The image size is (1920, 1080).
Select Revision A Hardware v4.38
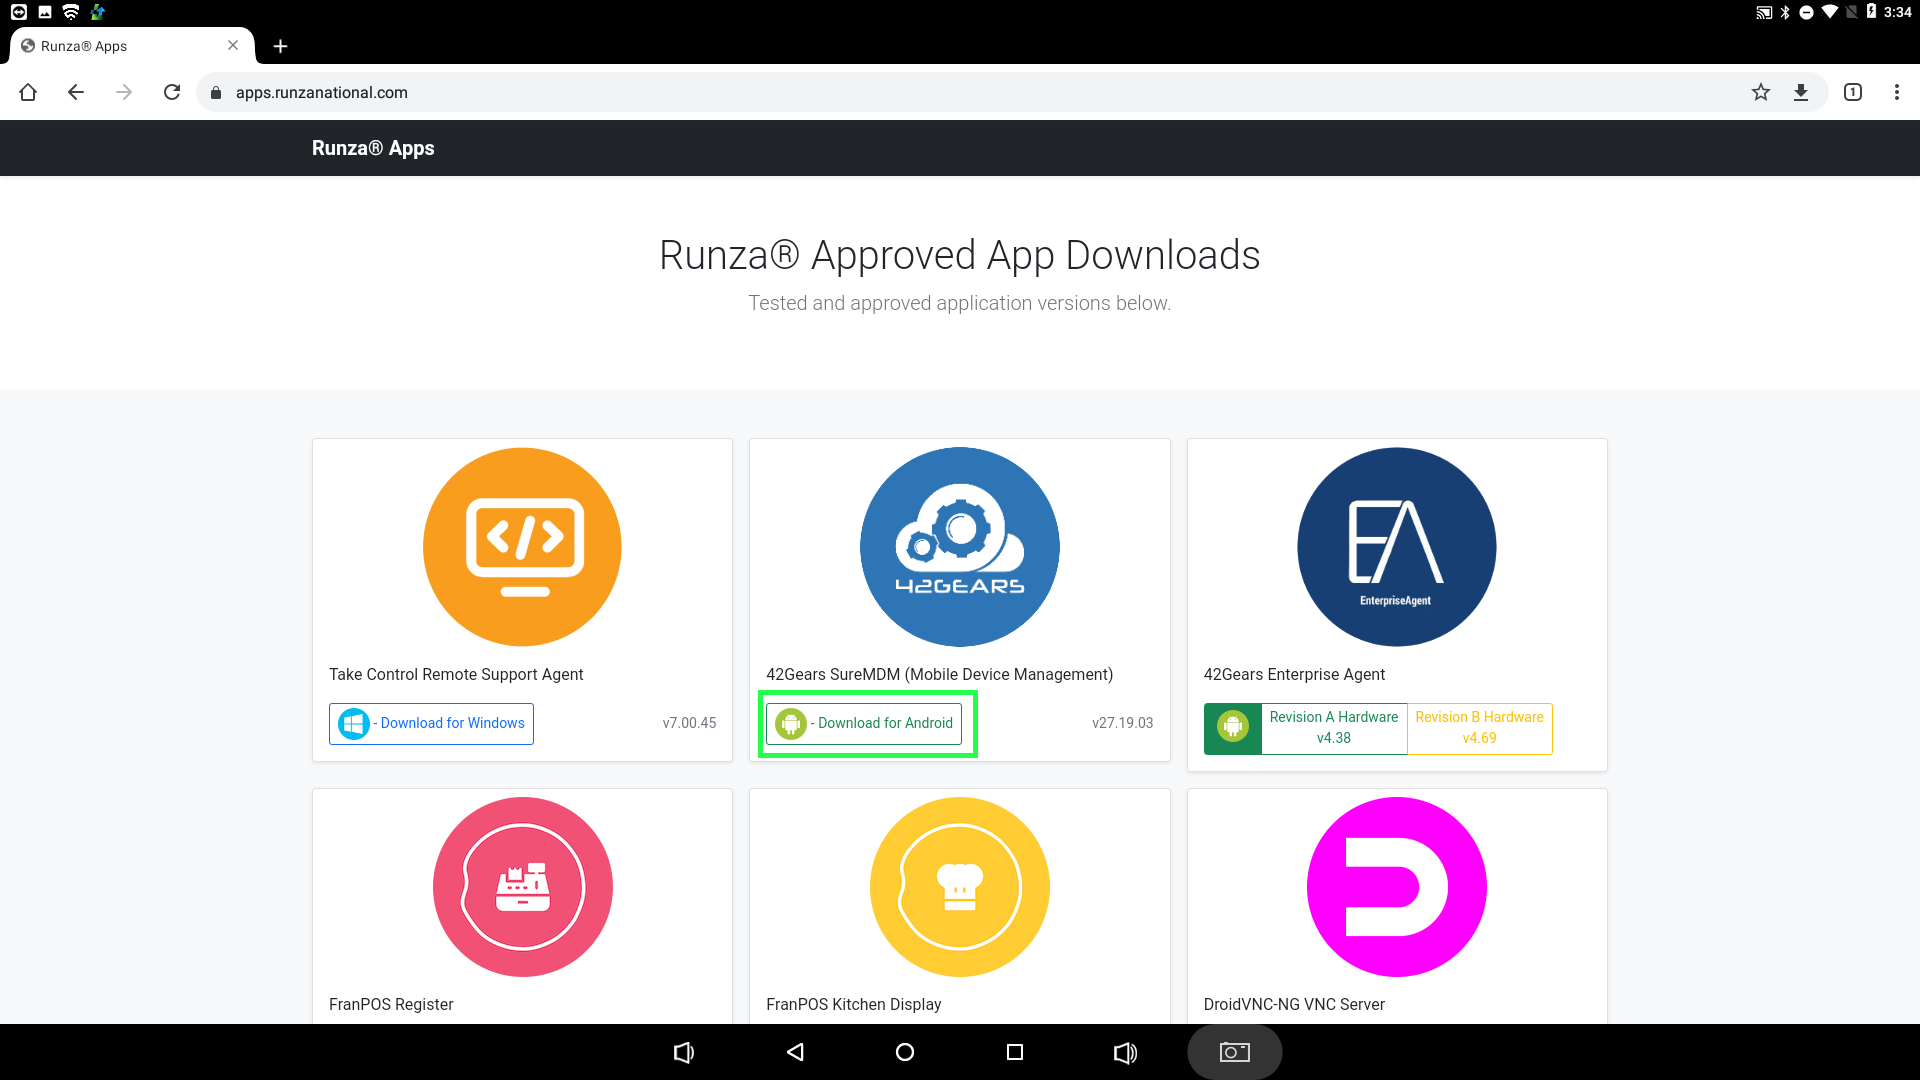tap(1333, 728)
